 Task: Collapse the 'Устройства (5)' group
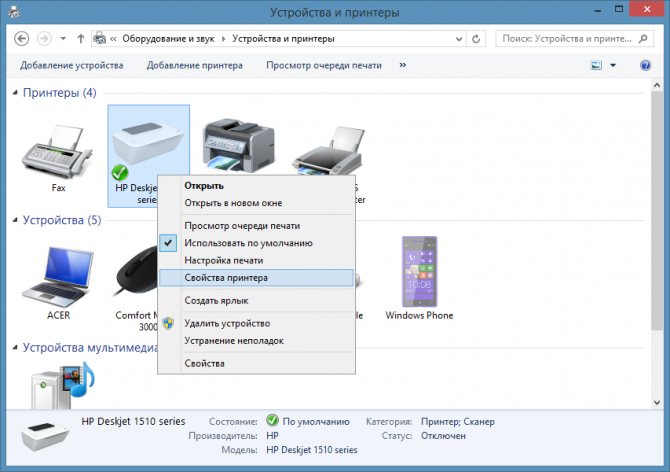(15, 220)
